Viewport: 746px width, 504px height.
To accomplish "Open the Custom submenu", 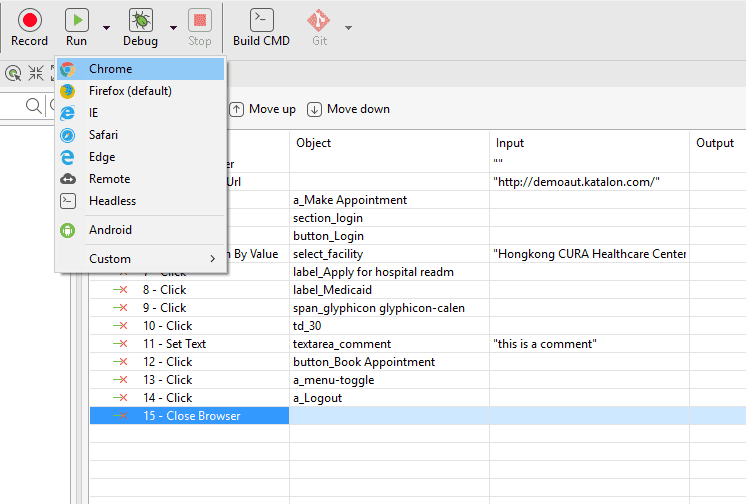I will (x=140, y=259).
